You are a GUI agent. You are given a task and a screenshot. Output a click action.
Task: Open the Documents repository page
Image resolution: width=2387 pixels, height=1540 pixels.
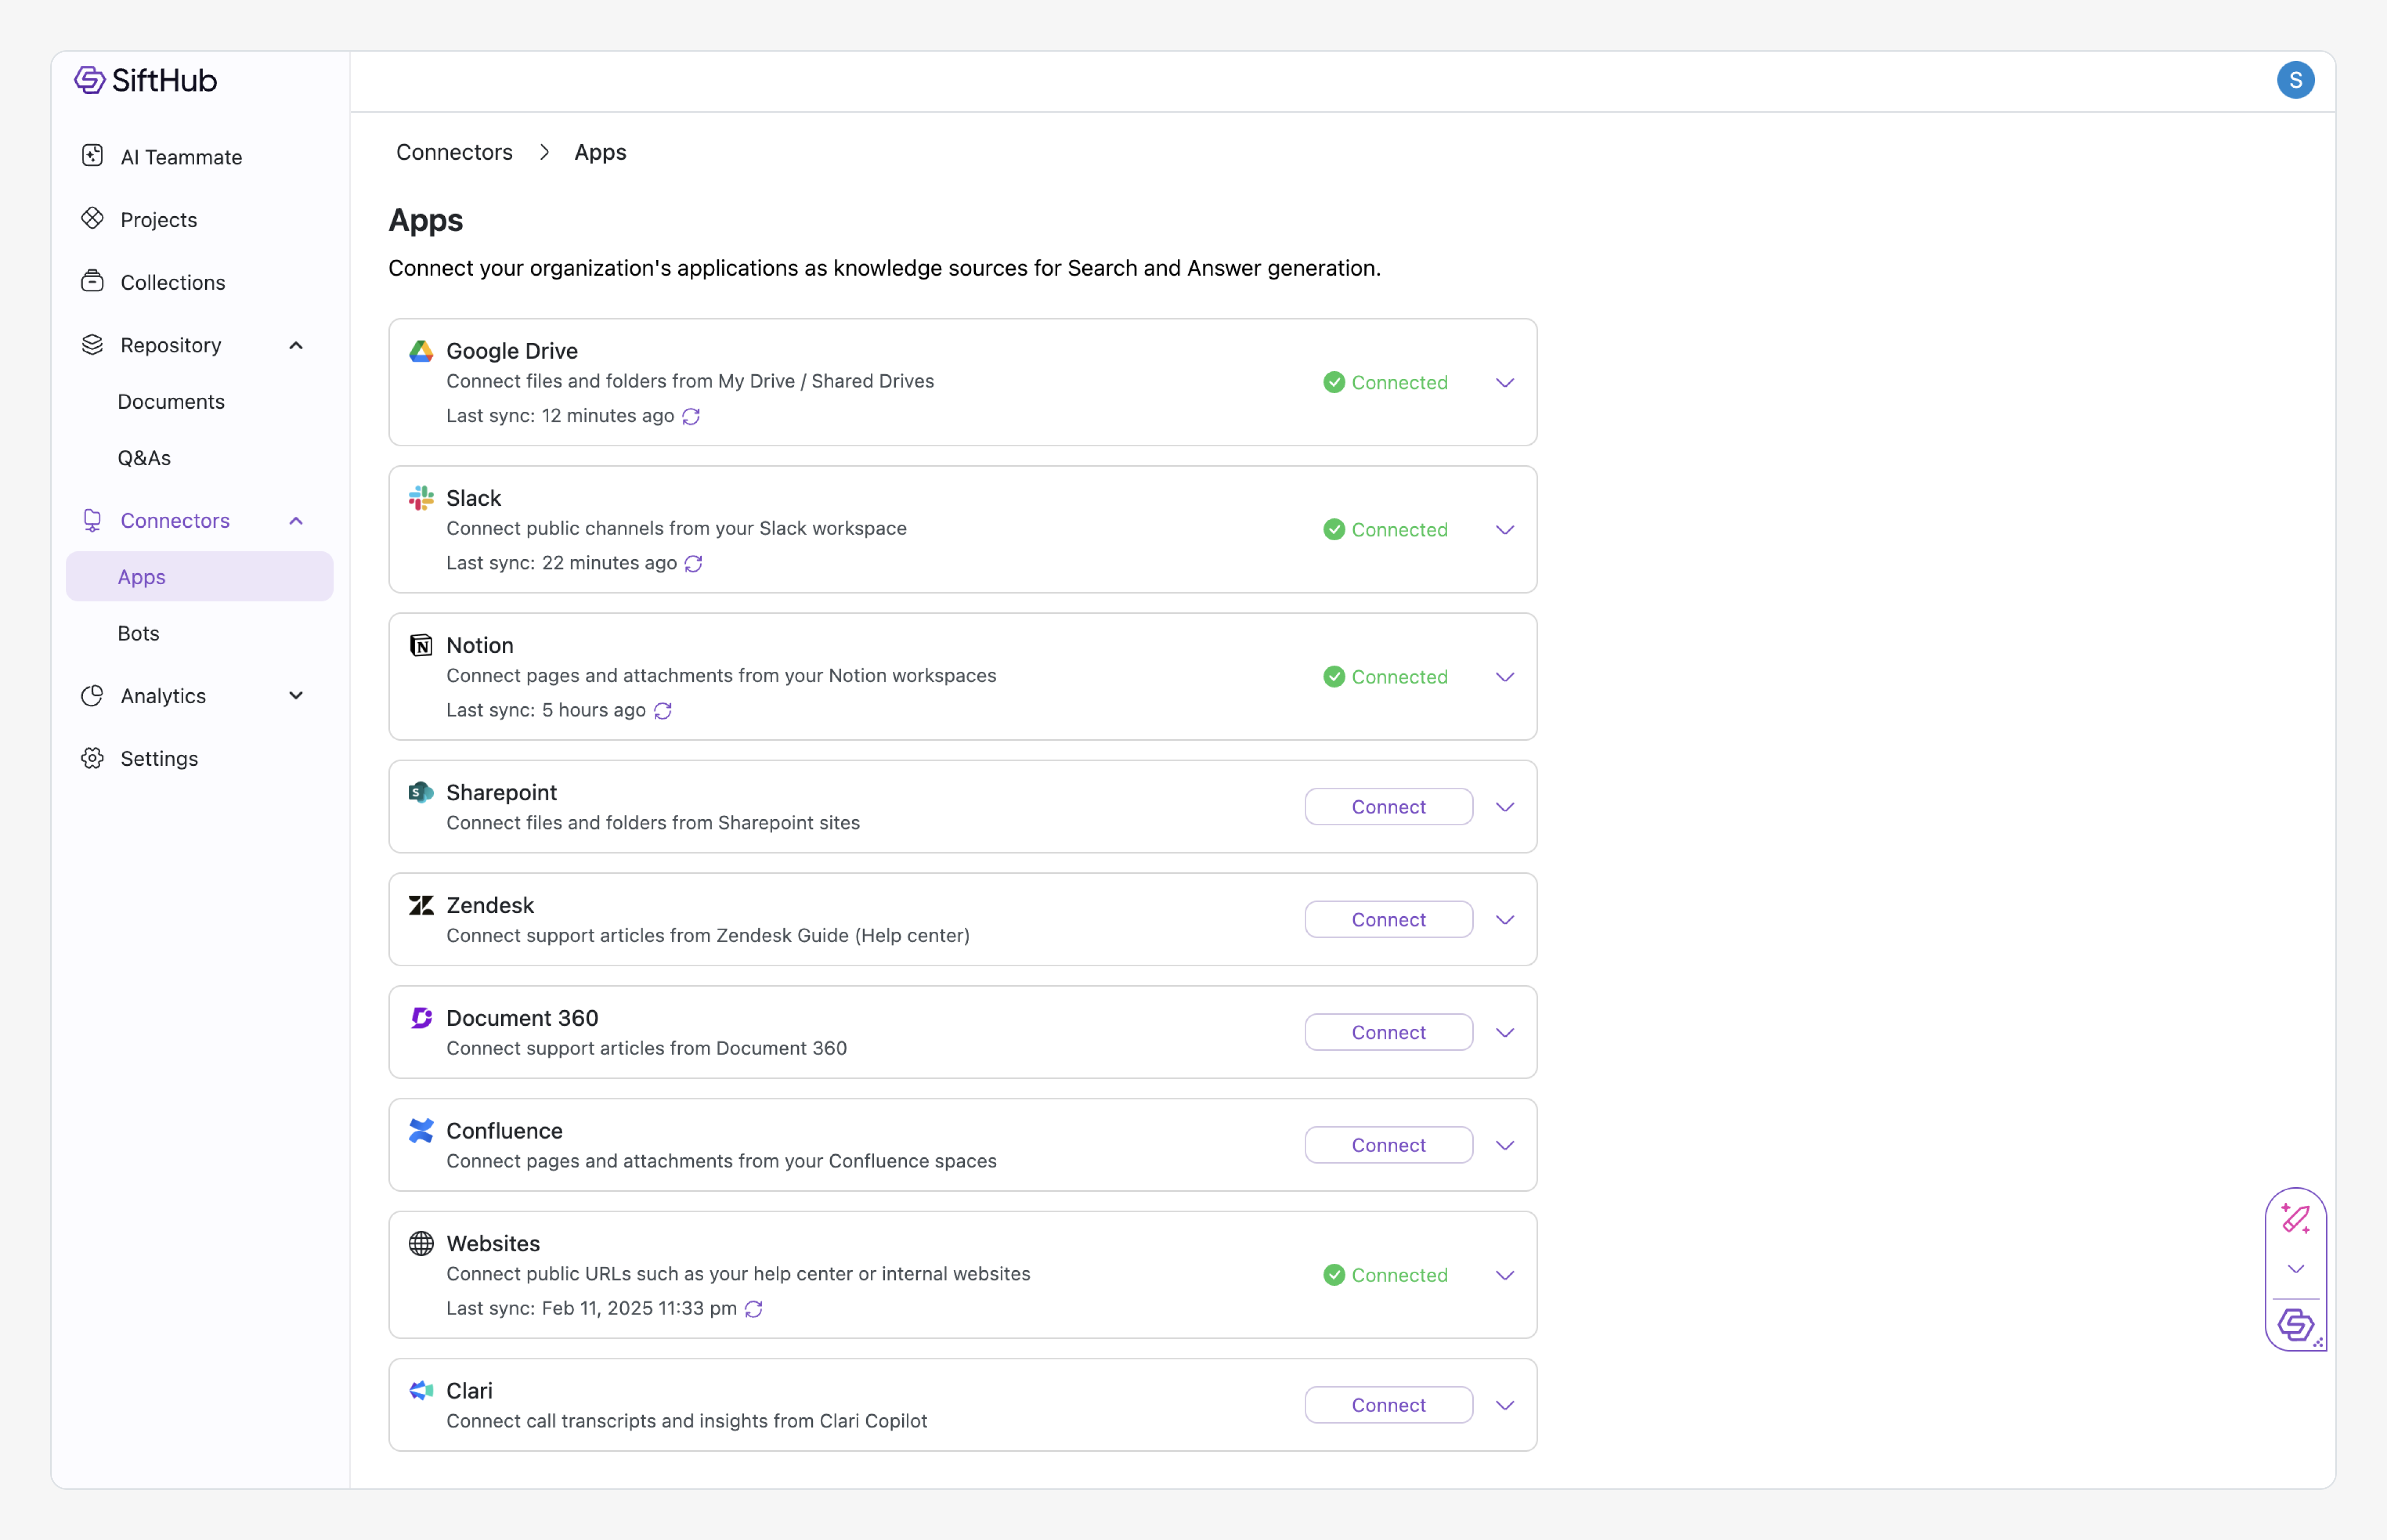tap(171, 401)
